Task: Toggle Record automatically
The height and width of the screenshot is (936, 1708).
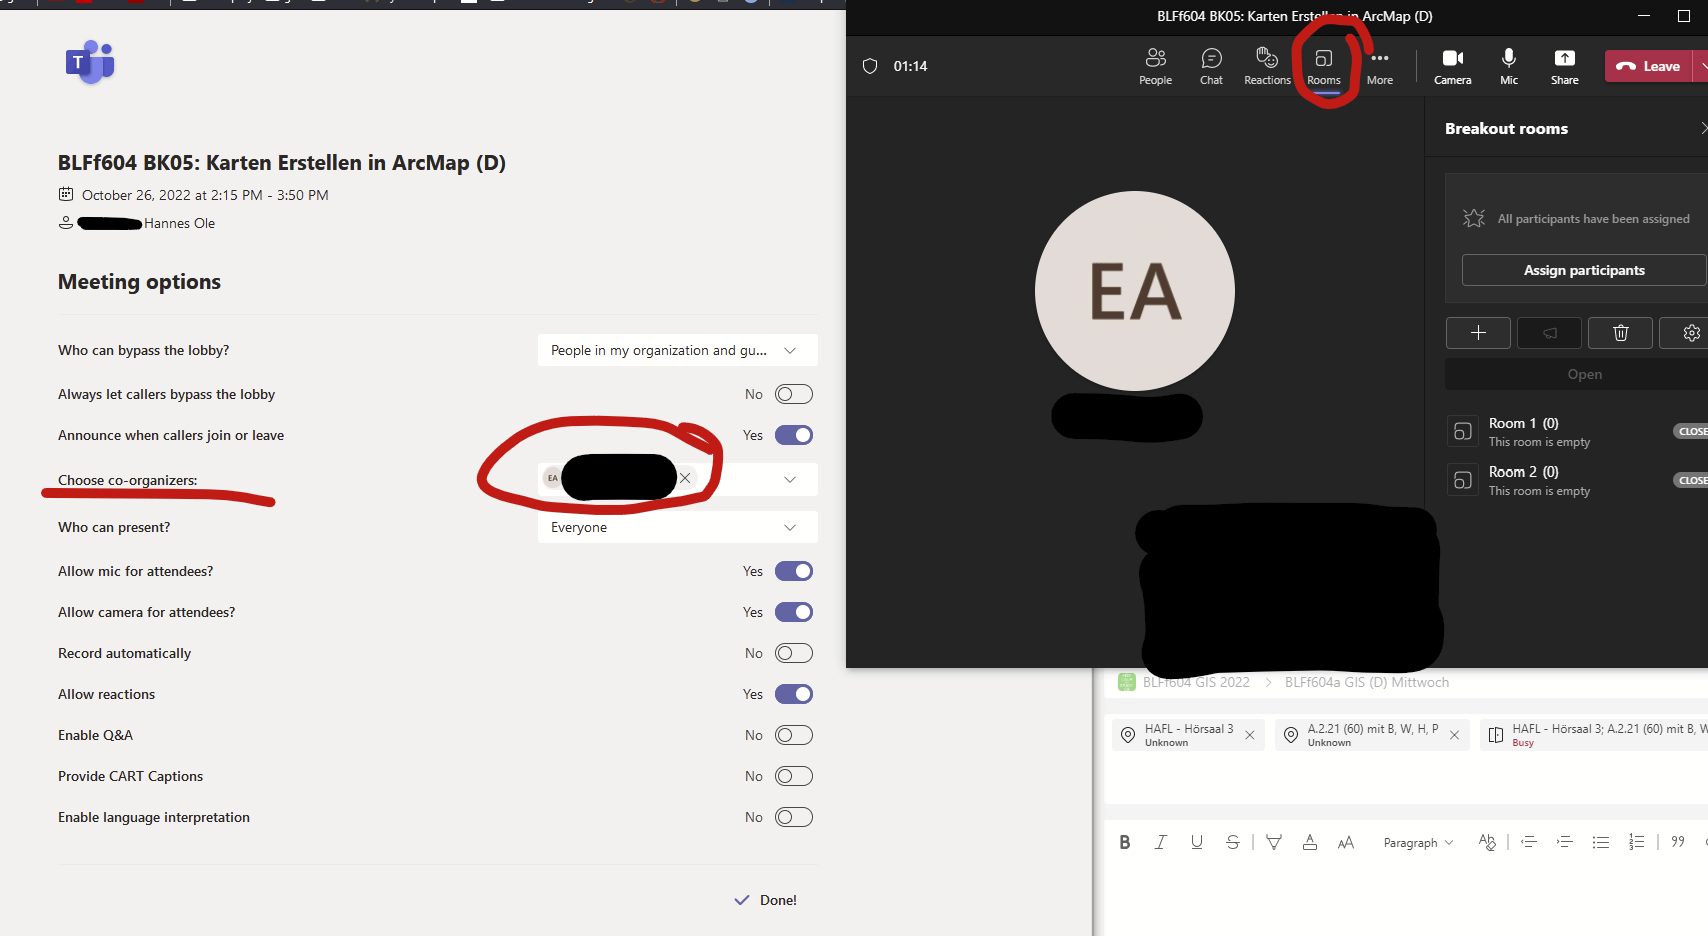Action: click(794, 653)
